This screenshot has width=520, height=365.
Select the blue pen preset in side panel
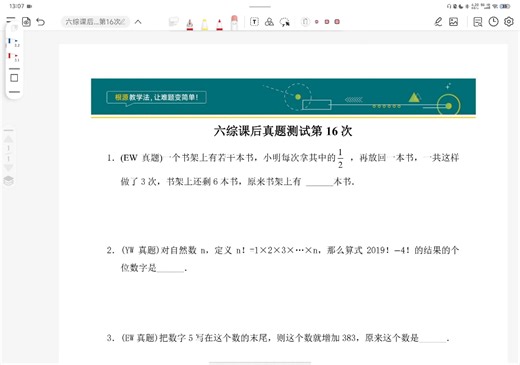click(x=14, y=42)
